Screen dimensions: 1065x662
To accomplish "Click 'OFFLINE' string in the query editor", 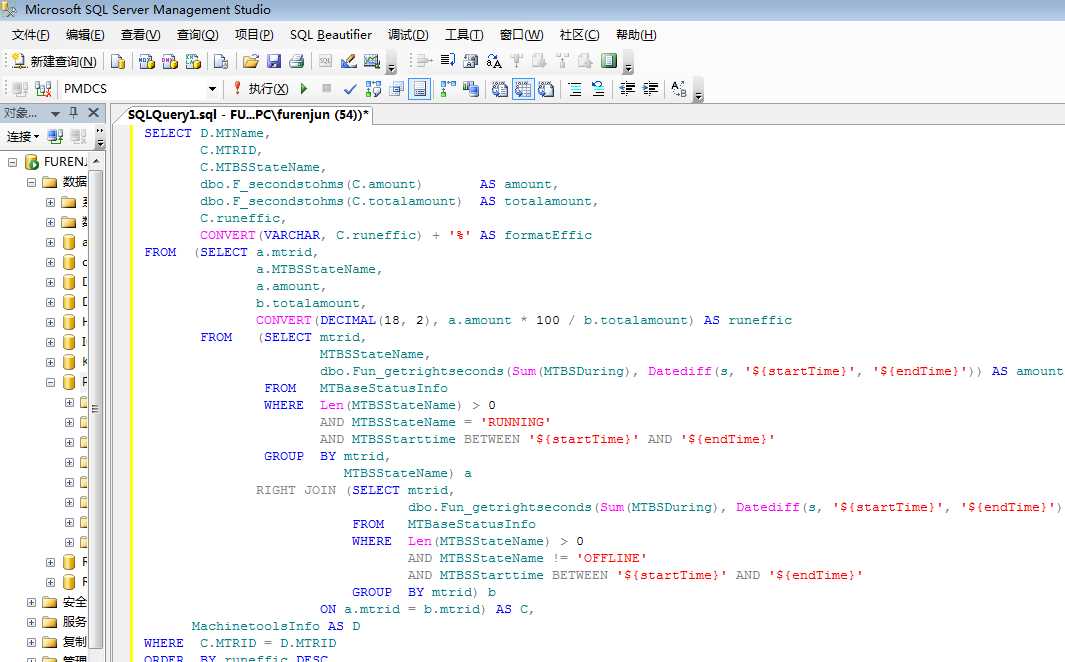I will click(x=611, y=558).
